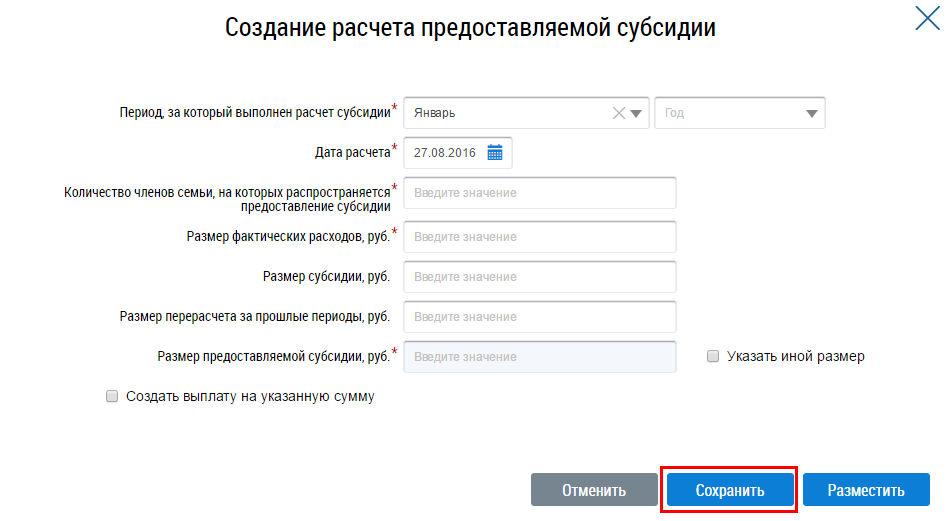Viewport: 948px width, 521px height.
Task: Click the Сохранить button
Action: (x=730, y=490)
